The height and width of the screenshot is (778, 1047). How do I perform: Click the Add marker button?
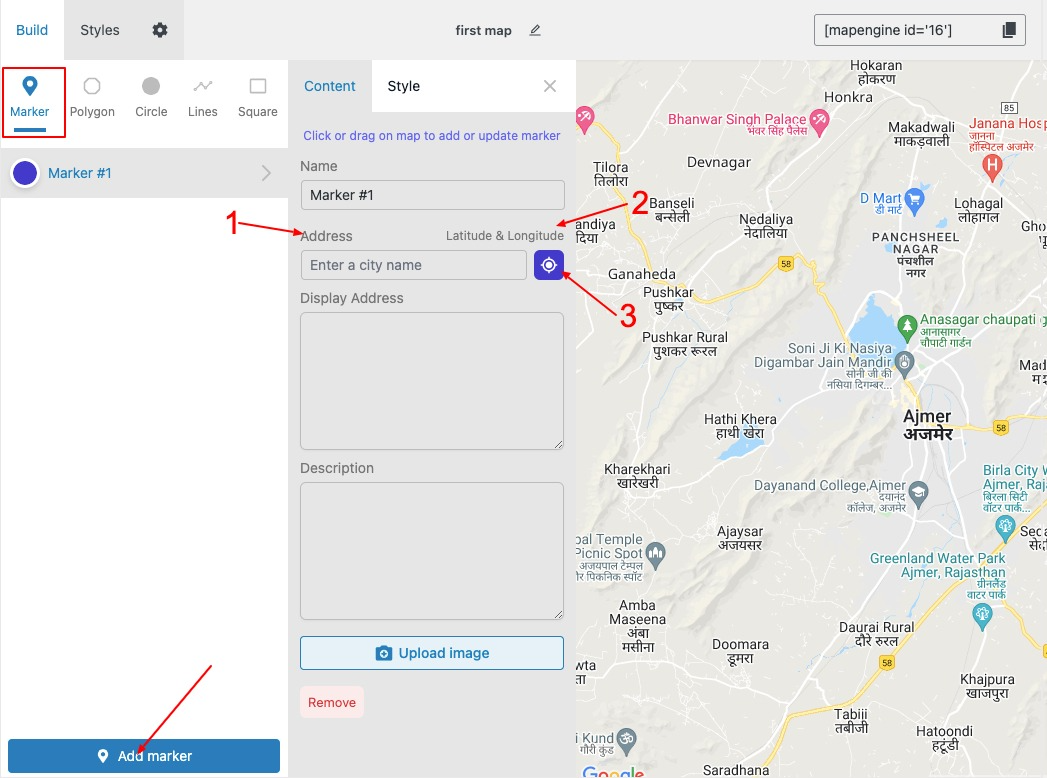tap(144, 756)
